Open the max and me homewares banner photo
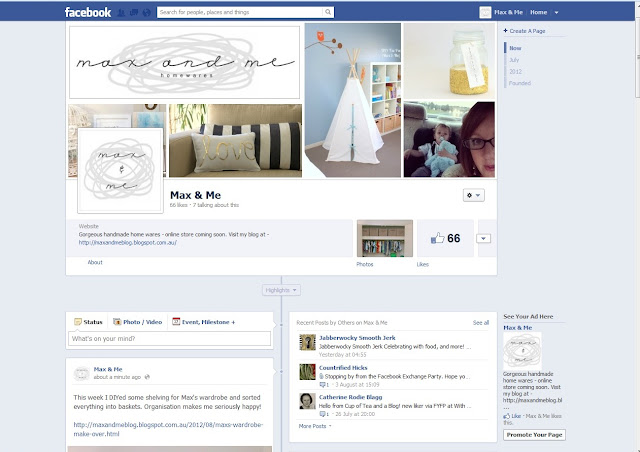Screen dimensions: 640x452 point(184,62)
